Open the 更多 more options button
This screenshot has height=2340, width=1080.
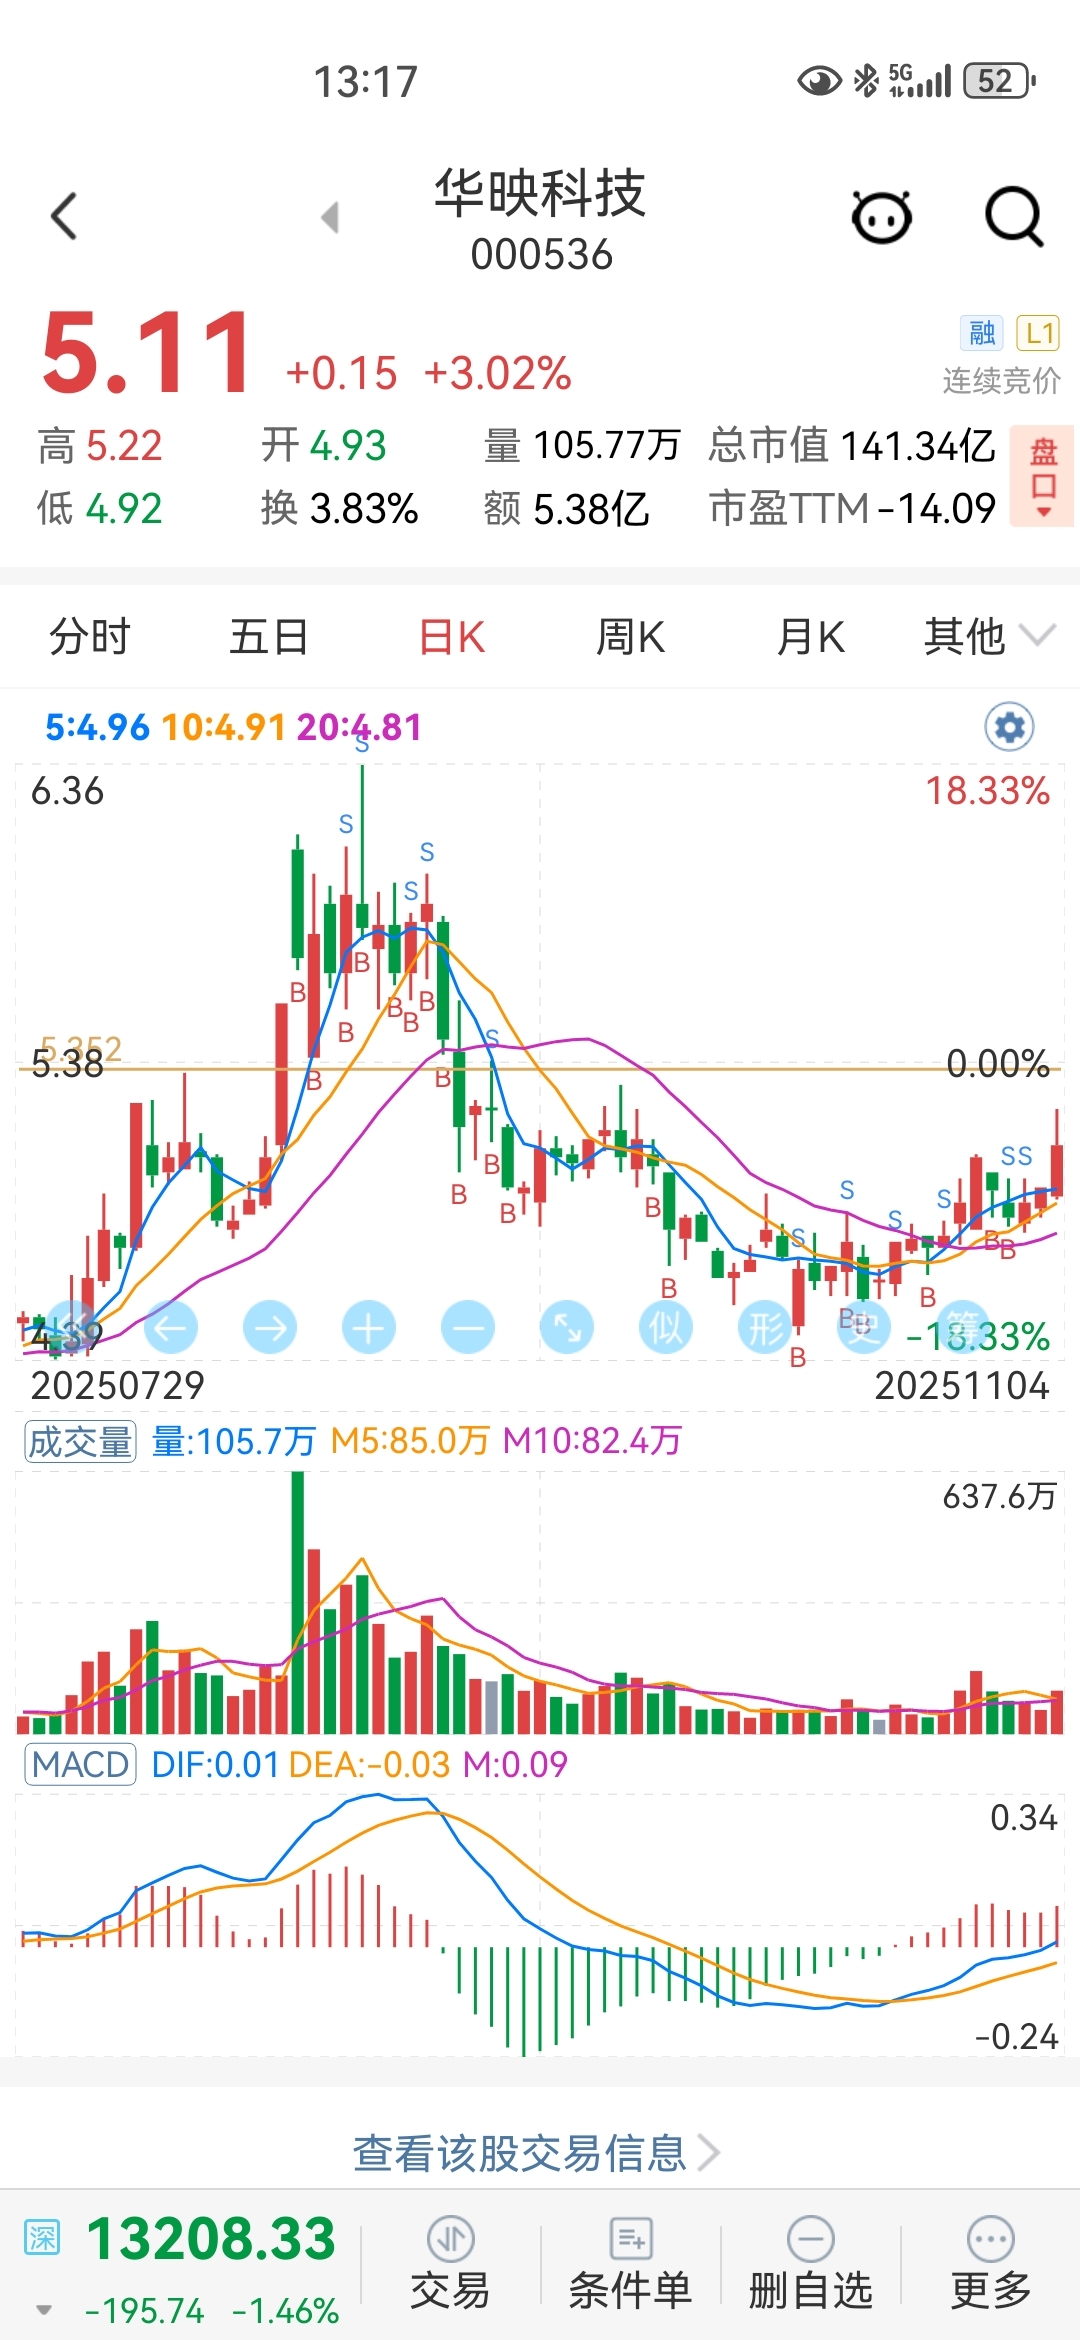point(991,2264)
